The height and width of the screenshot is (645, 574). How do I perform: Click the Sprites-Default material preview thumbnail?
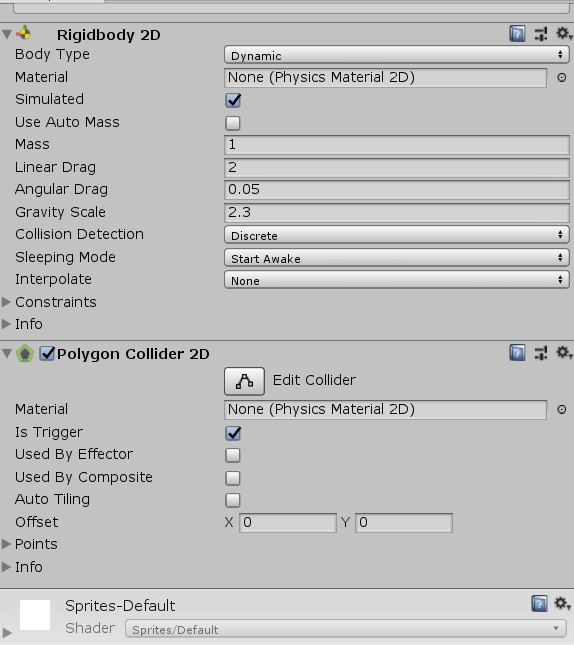tap(35, 615)
